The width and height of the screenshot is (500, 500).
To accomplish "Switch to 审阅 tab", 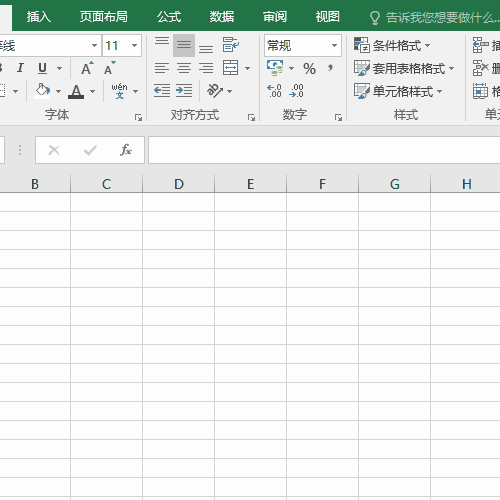I will (275, 17).
